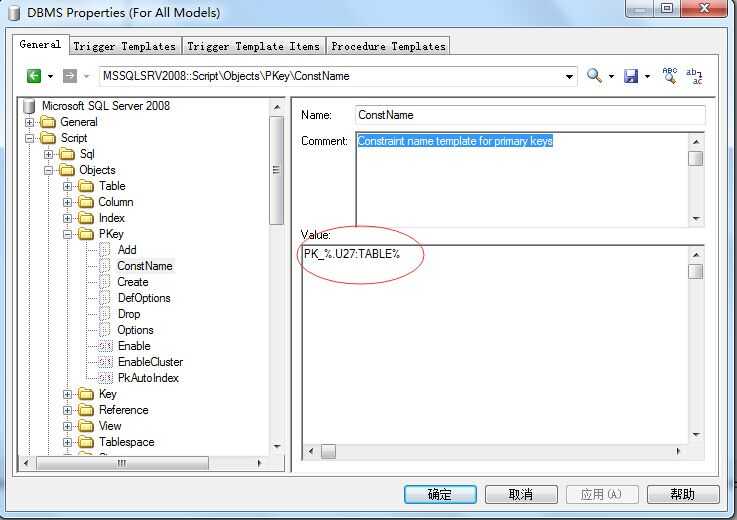Screen dimensions: 737x520
Task: Click the green back navigation arrow icon
Action: (x=34, y=76)
